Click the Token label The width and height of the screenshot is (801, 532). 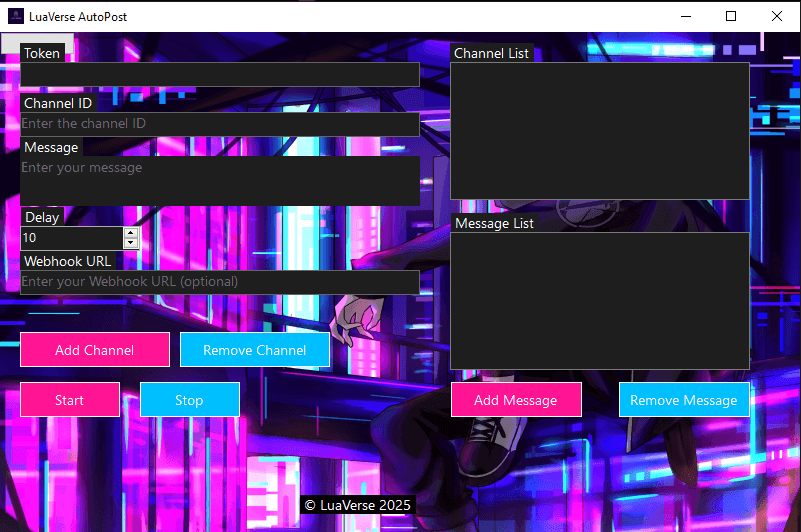(42, 53)
